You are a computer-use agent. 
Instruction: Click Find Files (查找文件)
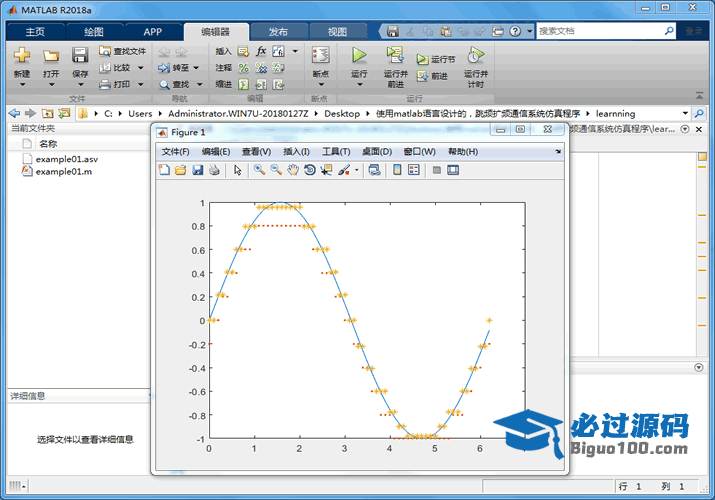pos(123,51)
